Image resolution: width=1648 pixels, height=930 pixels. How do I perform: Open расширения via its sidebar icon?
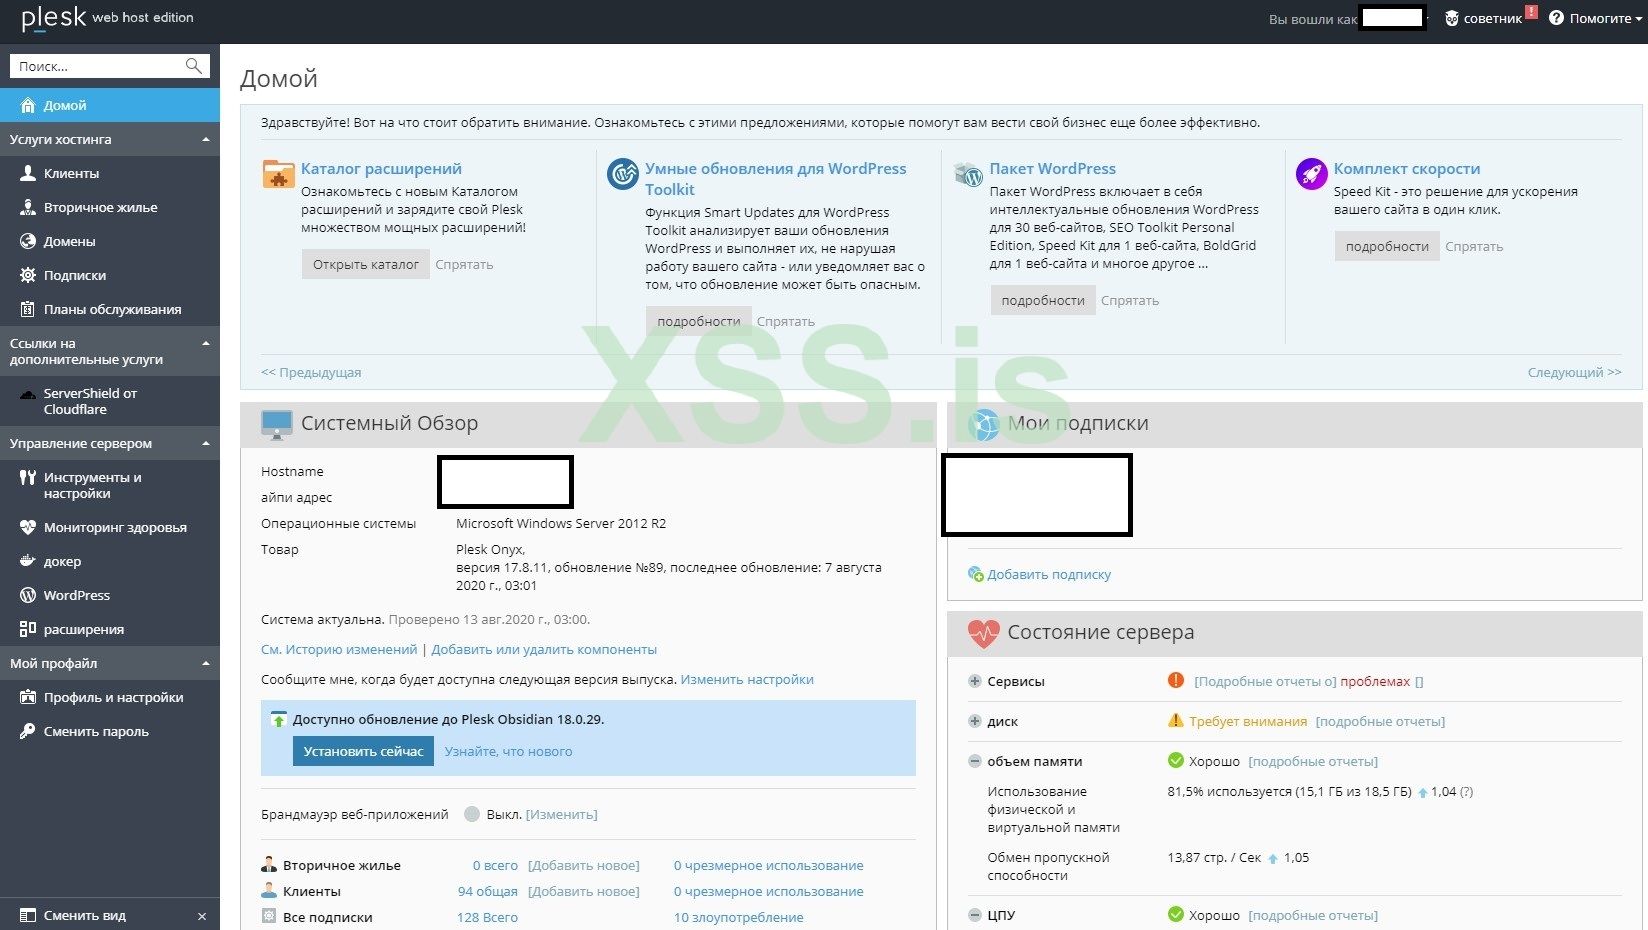(x=27, y=629)
